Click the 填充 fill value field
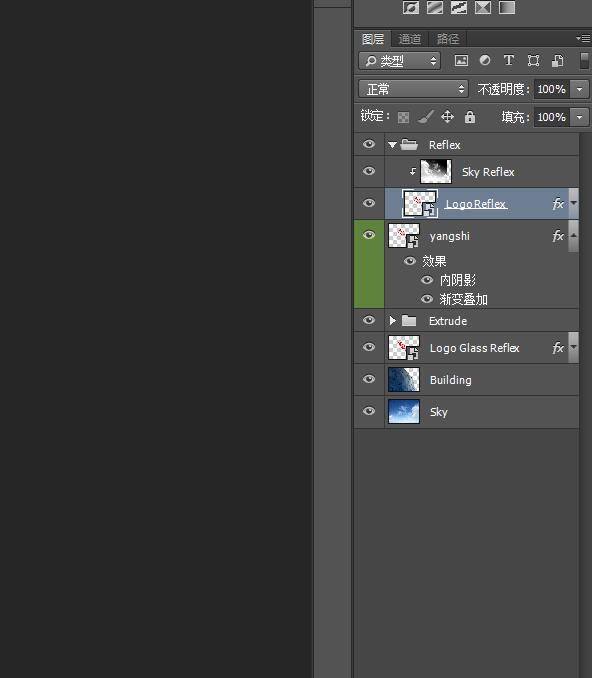 [552, 117]
